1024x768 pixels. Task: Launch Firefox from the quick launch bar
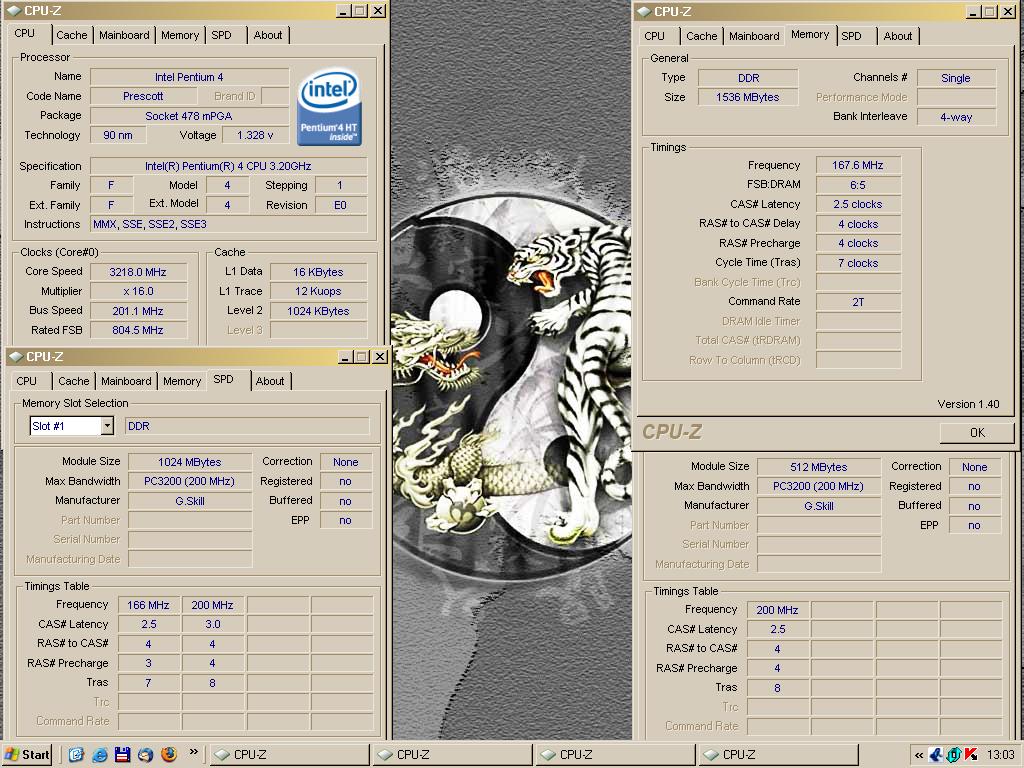point(168,754)
